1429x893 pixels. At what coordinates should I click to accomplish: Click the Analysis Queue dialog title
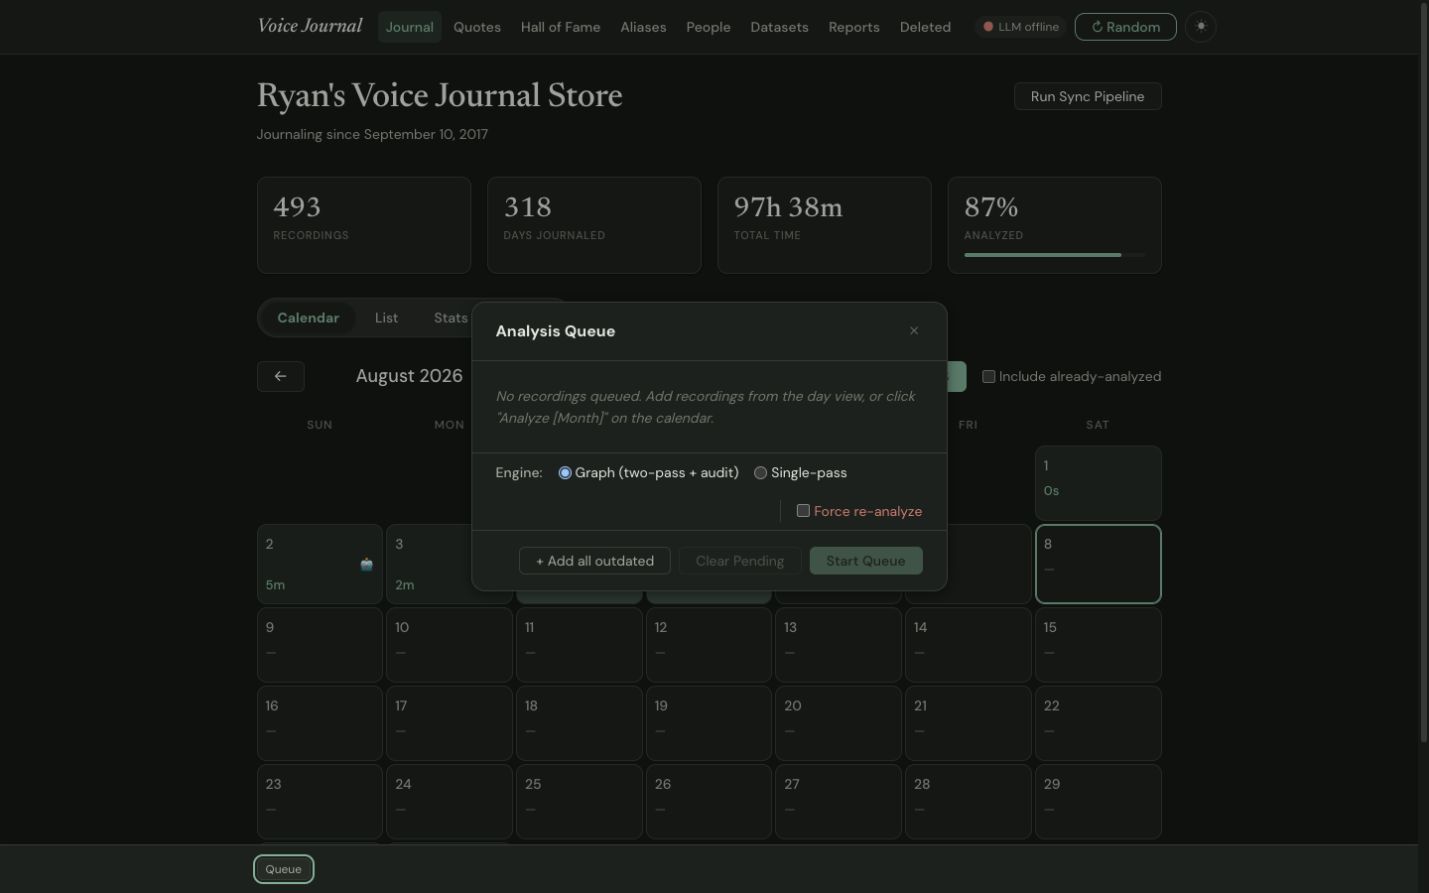coord(556,331)
